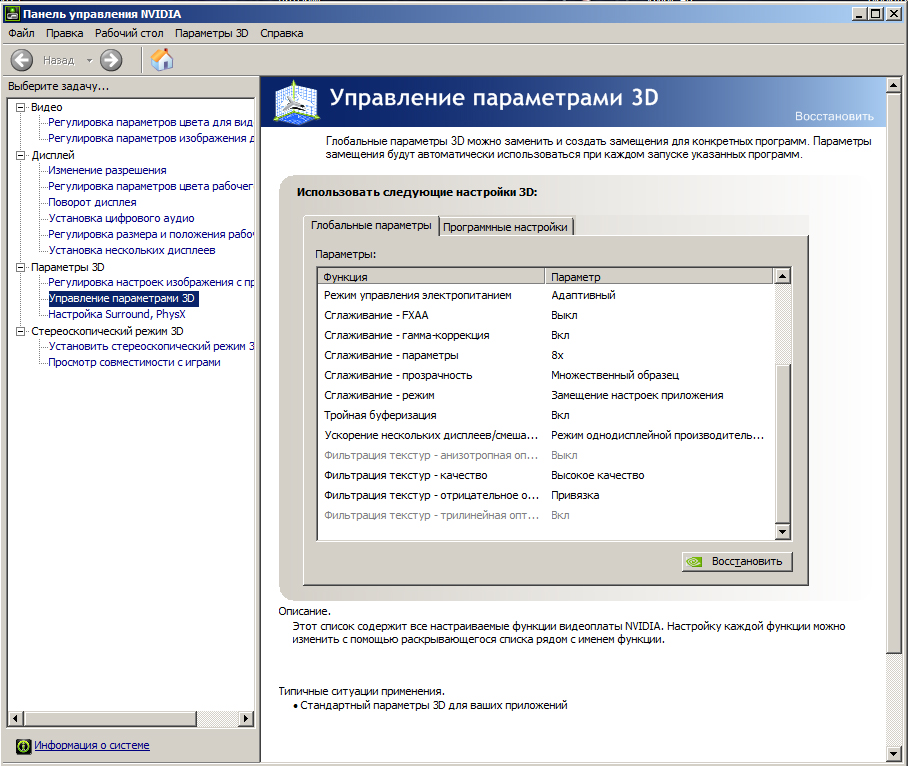Click the Home house icon in the toolbar

pos(162,60)
